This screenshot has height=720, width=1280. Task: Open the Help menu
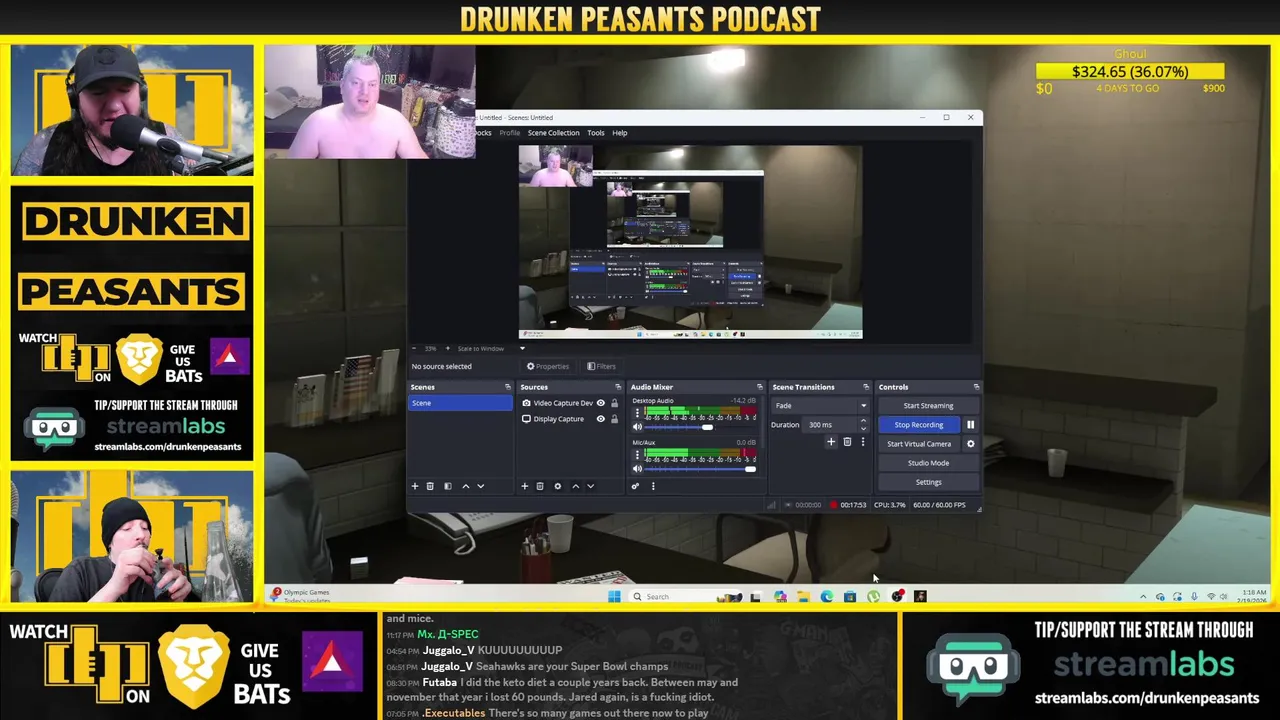click(x=620, y=133)
